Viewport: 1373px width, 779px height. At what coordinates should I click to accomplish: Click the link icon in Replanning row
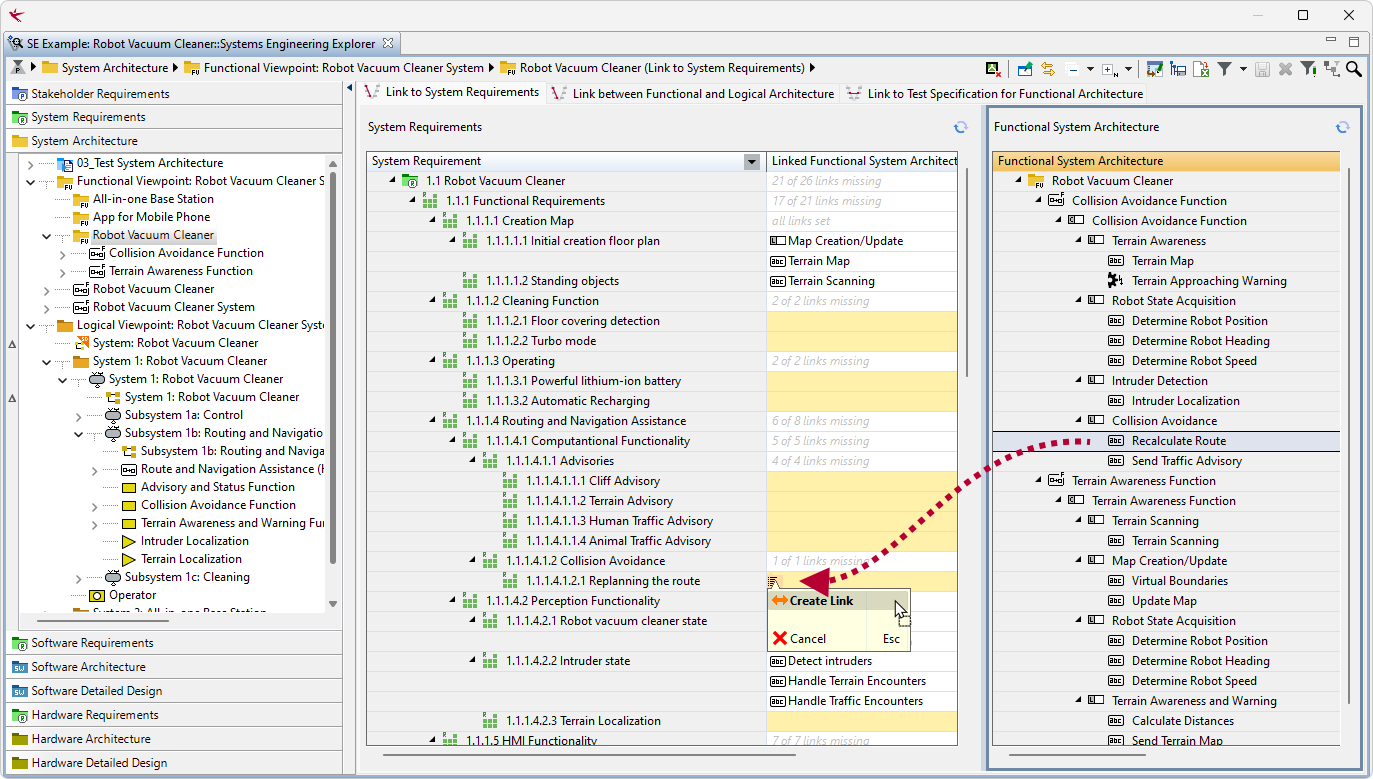click(x=773, y=581)
